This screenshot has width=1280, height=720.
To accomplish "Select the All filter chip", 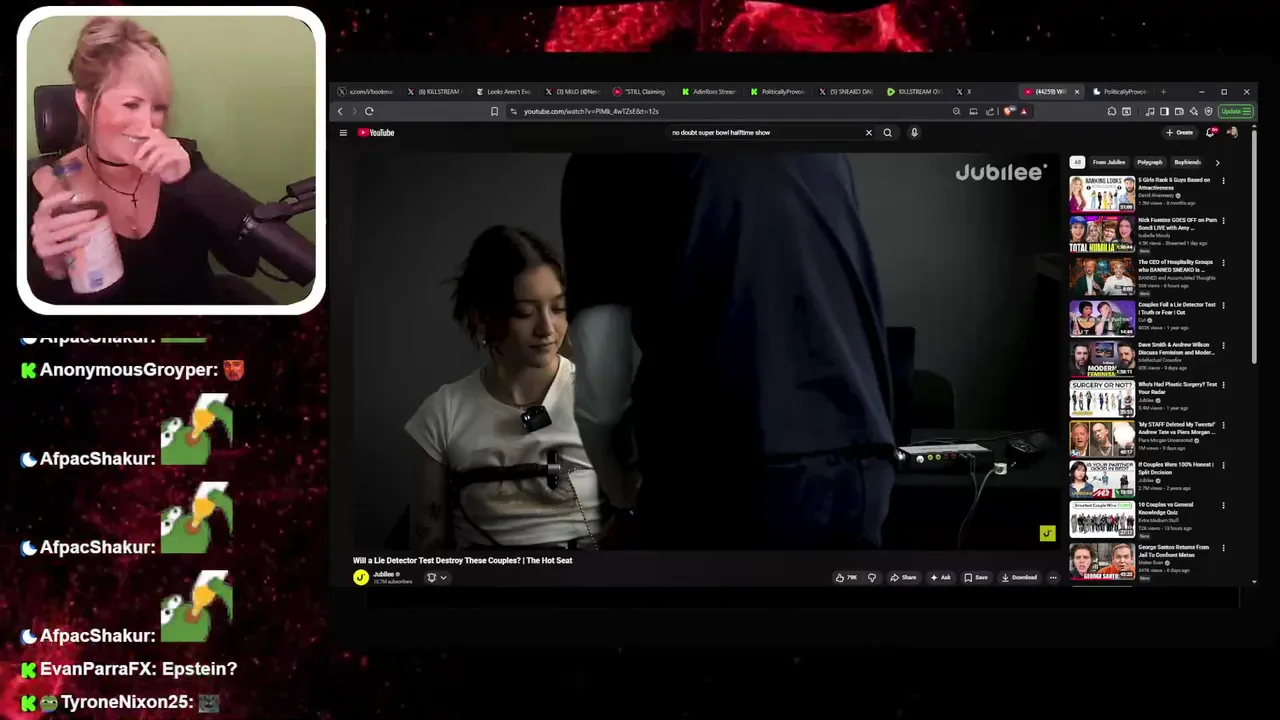I will [x=1077, y=162].
